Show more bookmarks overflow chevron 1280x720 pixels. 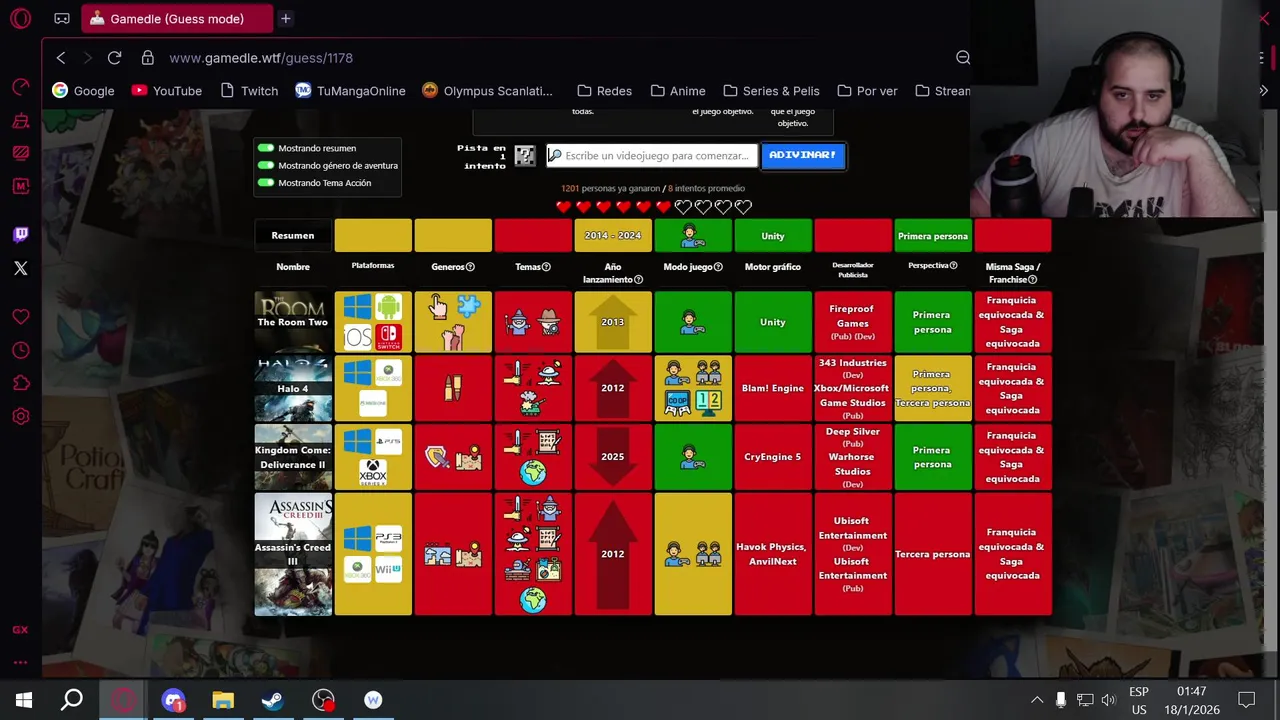pyautogui.click(x=1263, y=91)
